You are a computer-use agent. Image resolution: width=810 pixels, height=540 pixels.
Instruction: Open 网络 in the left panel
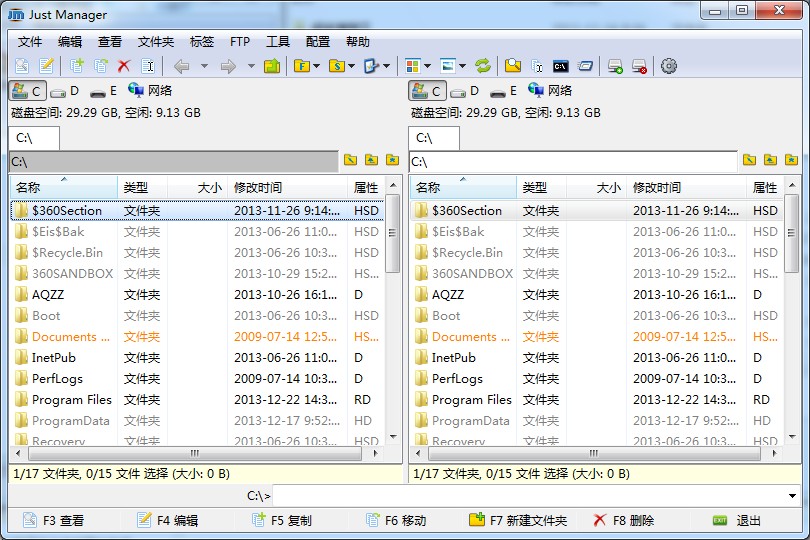point(150,90)
